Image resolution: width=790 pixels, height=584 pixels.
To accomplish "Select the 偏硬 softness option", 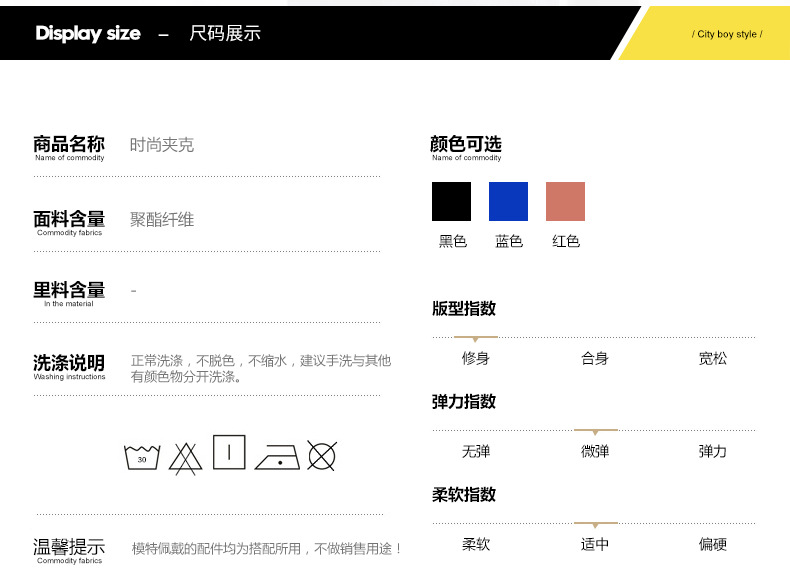I will [713, 544].
